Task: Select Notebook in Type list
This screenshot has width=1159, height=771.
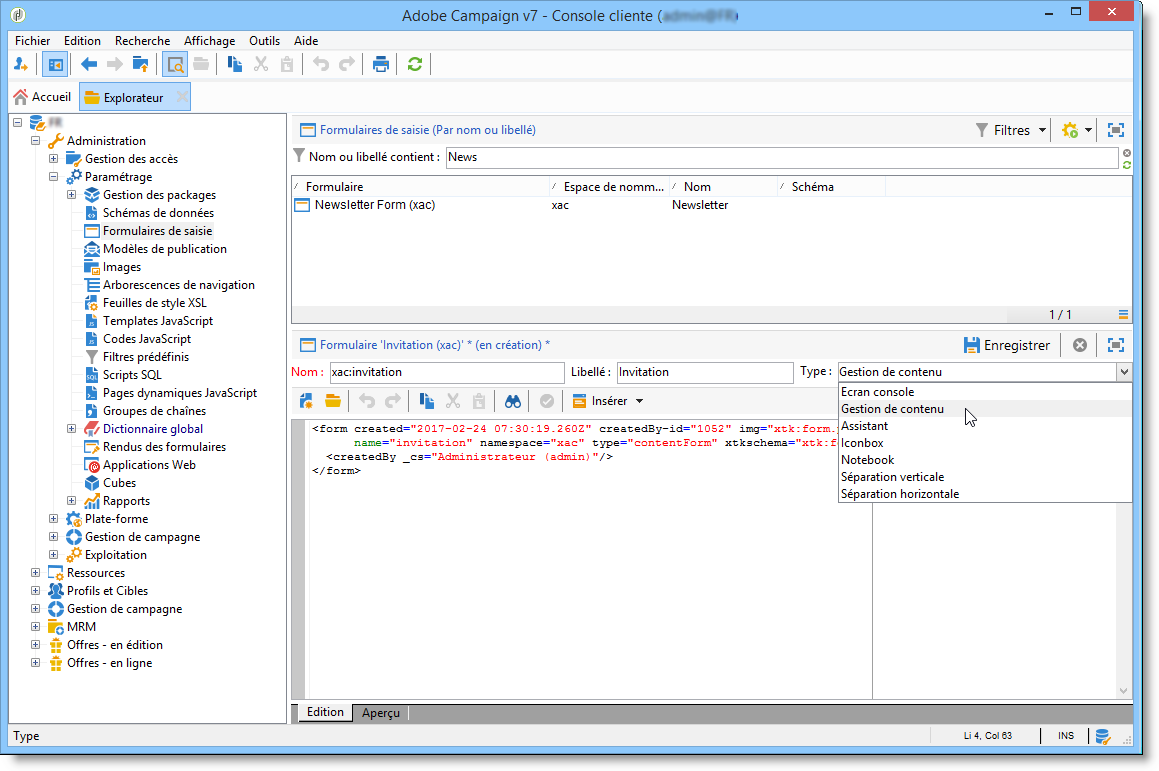Action: 985,460
